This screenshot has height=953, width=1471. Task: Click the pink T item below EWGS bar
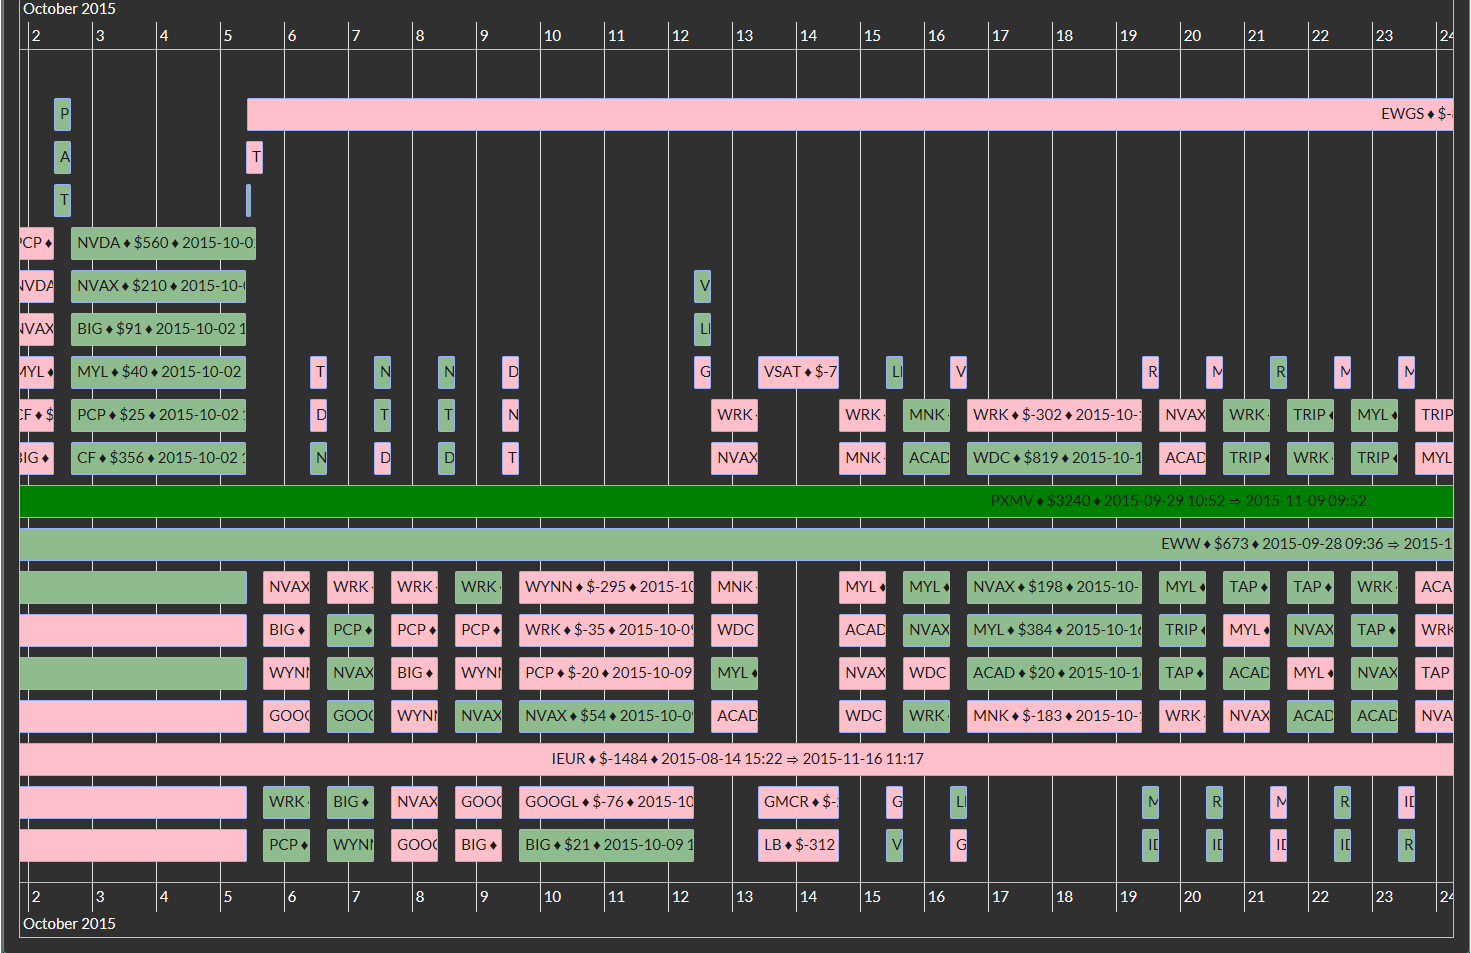click(255, 157)
